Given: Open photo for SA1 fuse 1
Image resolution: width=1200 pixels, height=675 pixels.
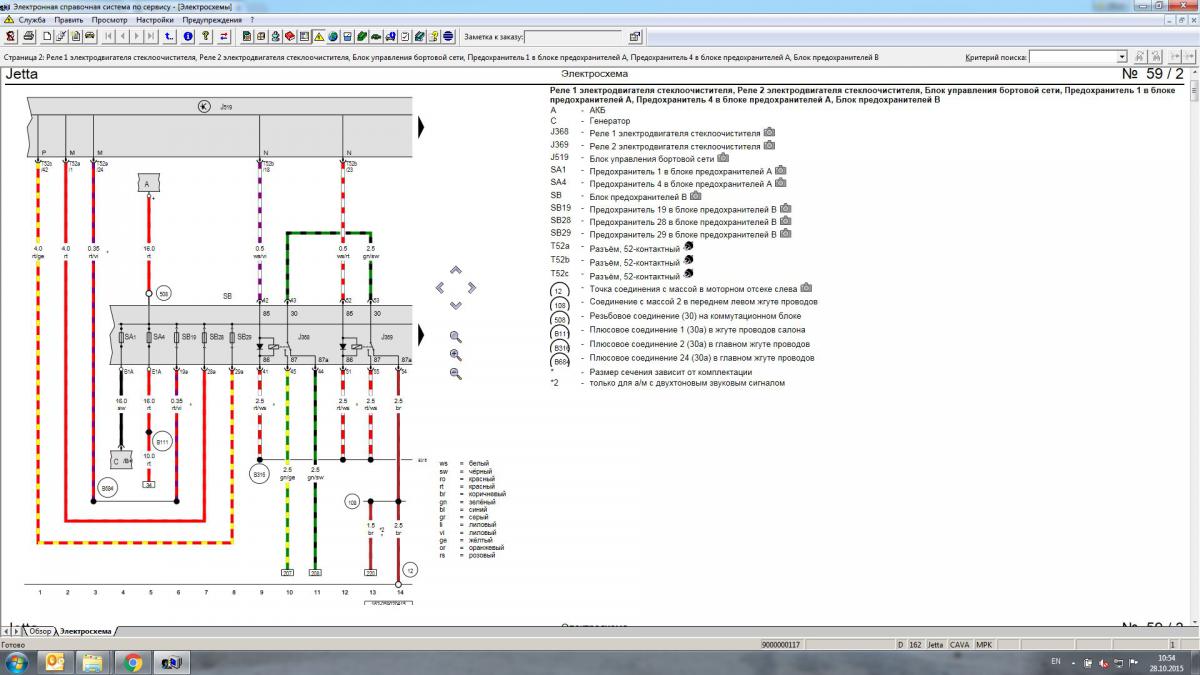Looking at the screenshot, I should tap(780, 170).
